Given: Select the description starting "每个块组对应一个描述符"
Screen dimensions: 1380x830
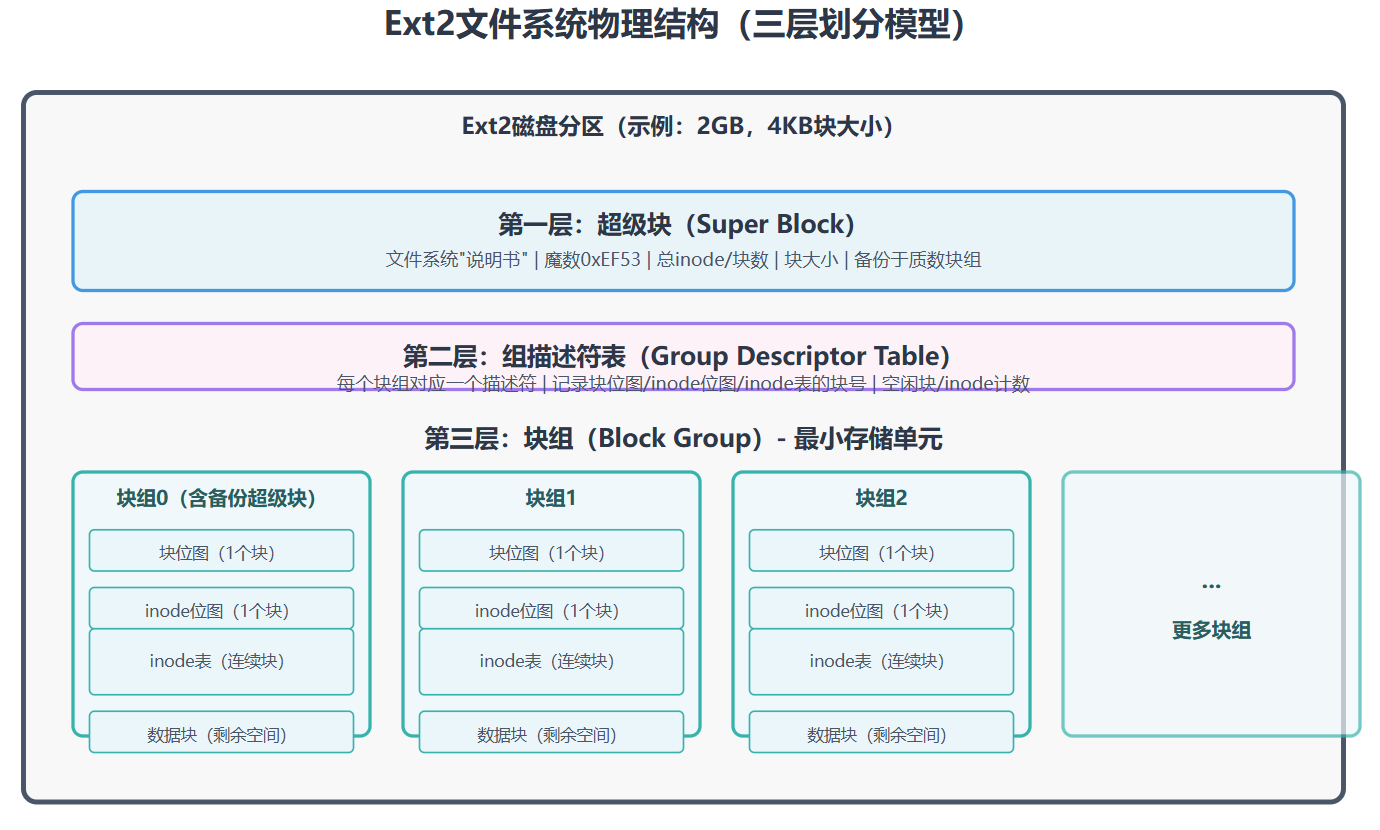Looking at the screenshot, I should [683, 384].
